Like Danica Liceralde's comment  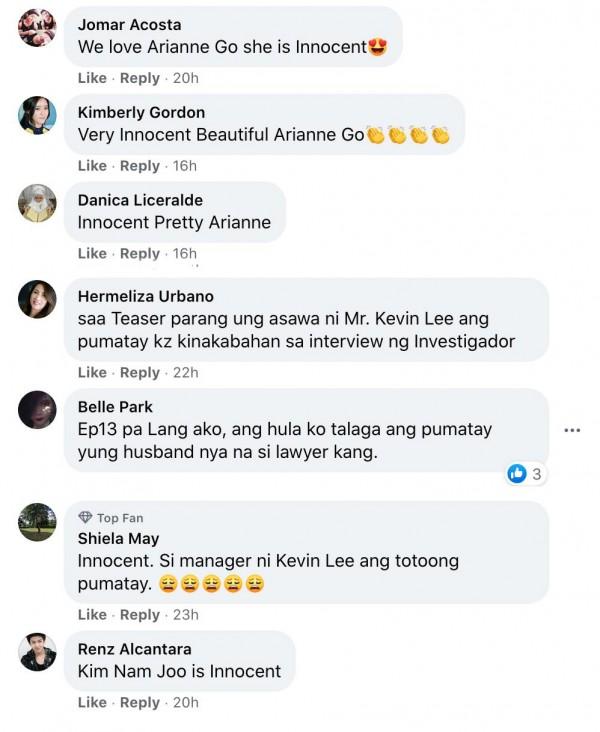pos(92,253)
